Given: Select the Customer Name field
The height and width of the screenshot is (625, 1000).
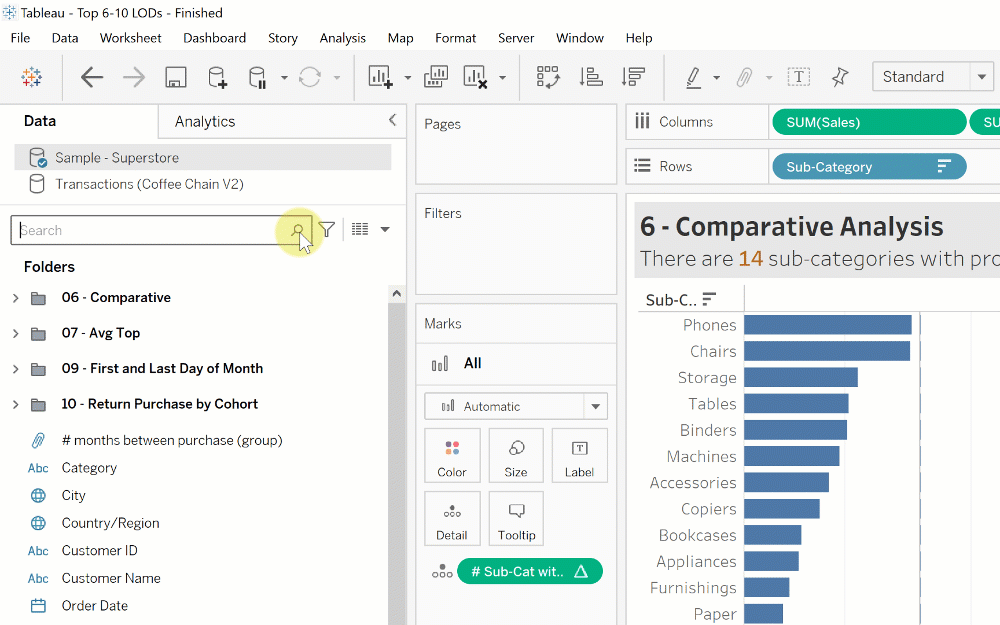Looking at the screenshot, I should tap(111, 578).
